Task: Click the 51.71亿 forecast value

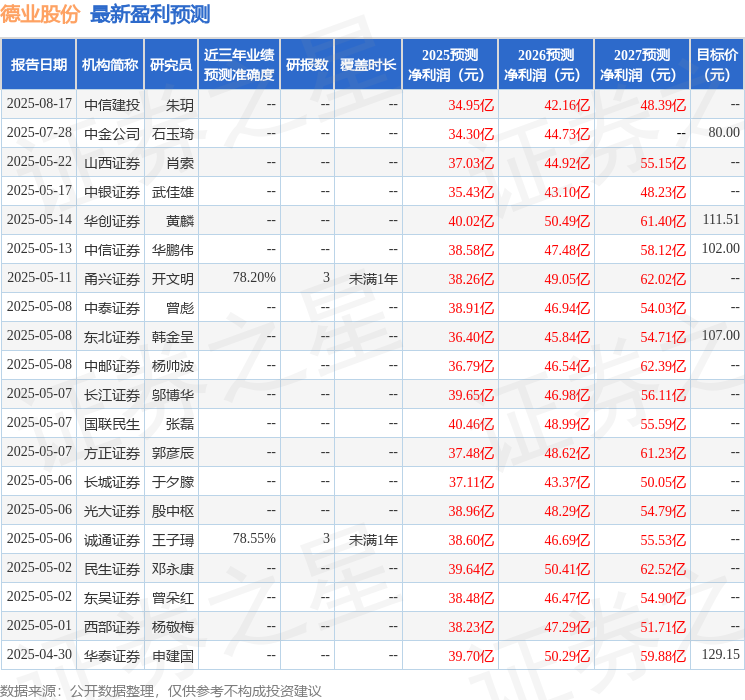Action: point(663,626)
